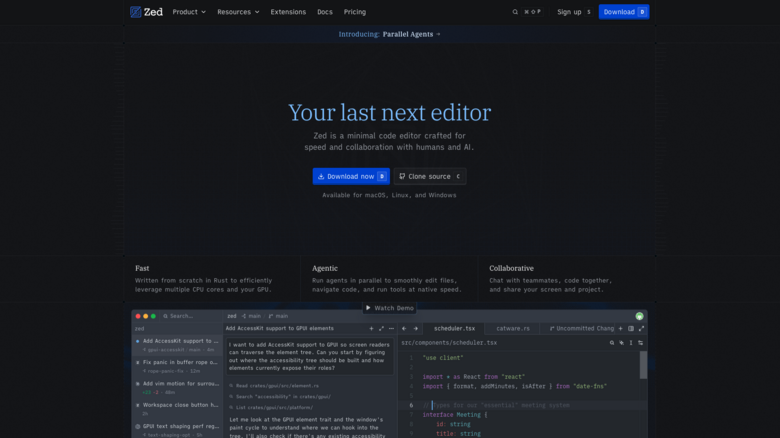This screenshot has height=438, width=780.
Task: Click line 6 with the comment in the editor
Action: click(x=522, y=405)
